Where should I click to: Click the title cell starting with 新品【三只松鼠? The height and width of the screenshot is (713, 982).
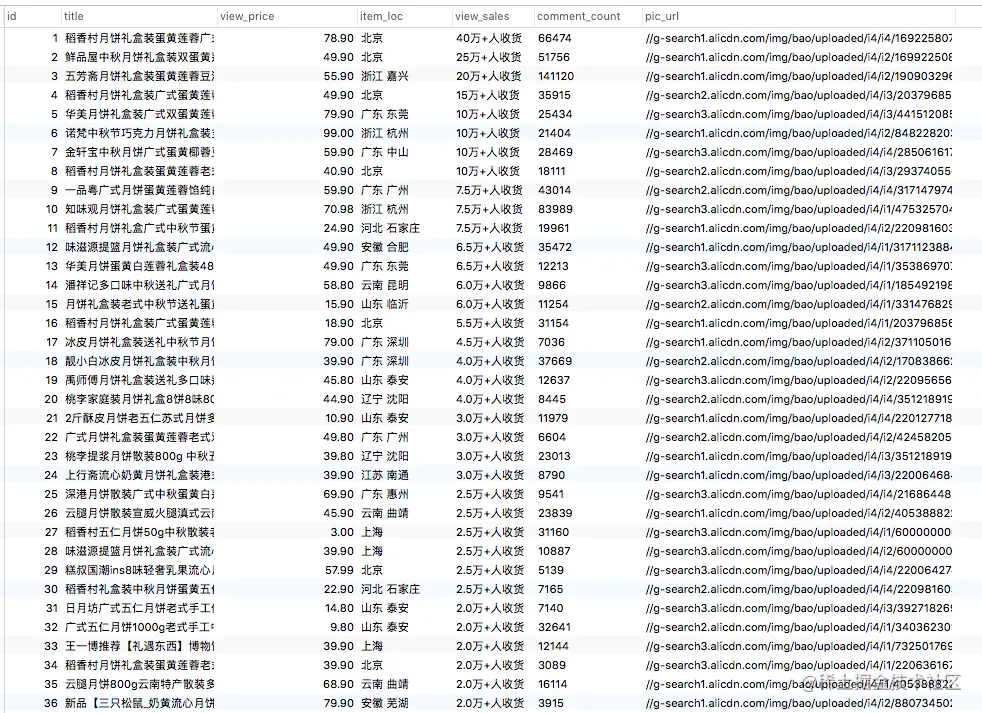[x=139, y=703]
